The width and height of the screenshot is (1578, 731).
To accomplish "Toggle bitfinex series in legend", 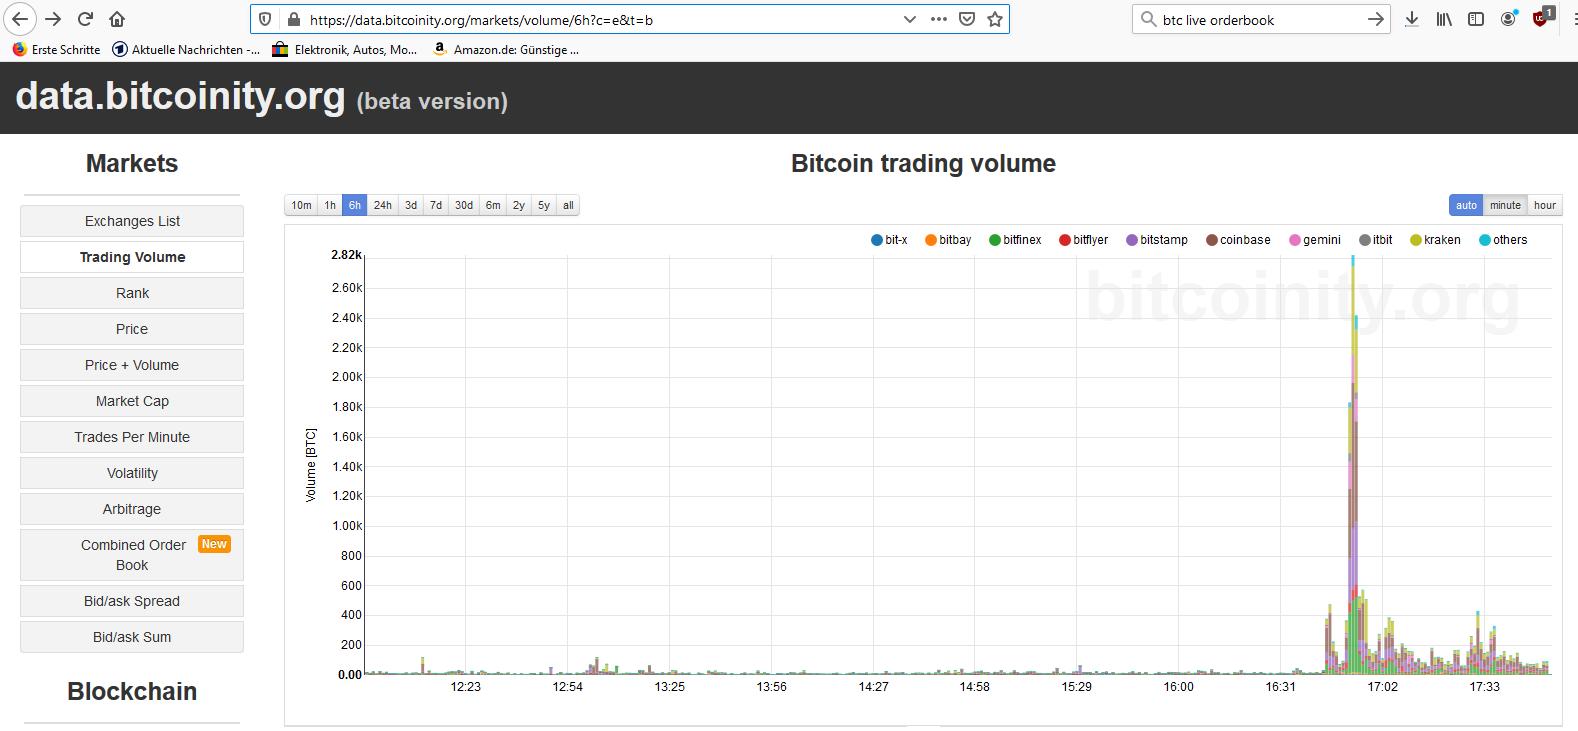I will [1015, 240].
